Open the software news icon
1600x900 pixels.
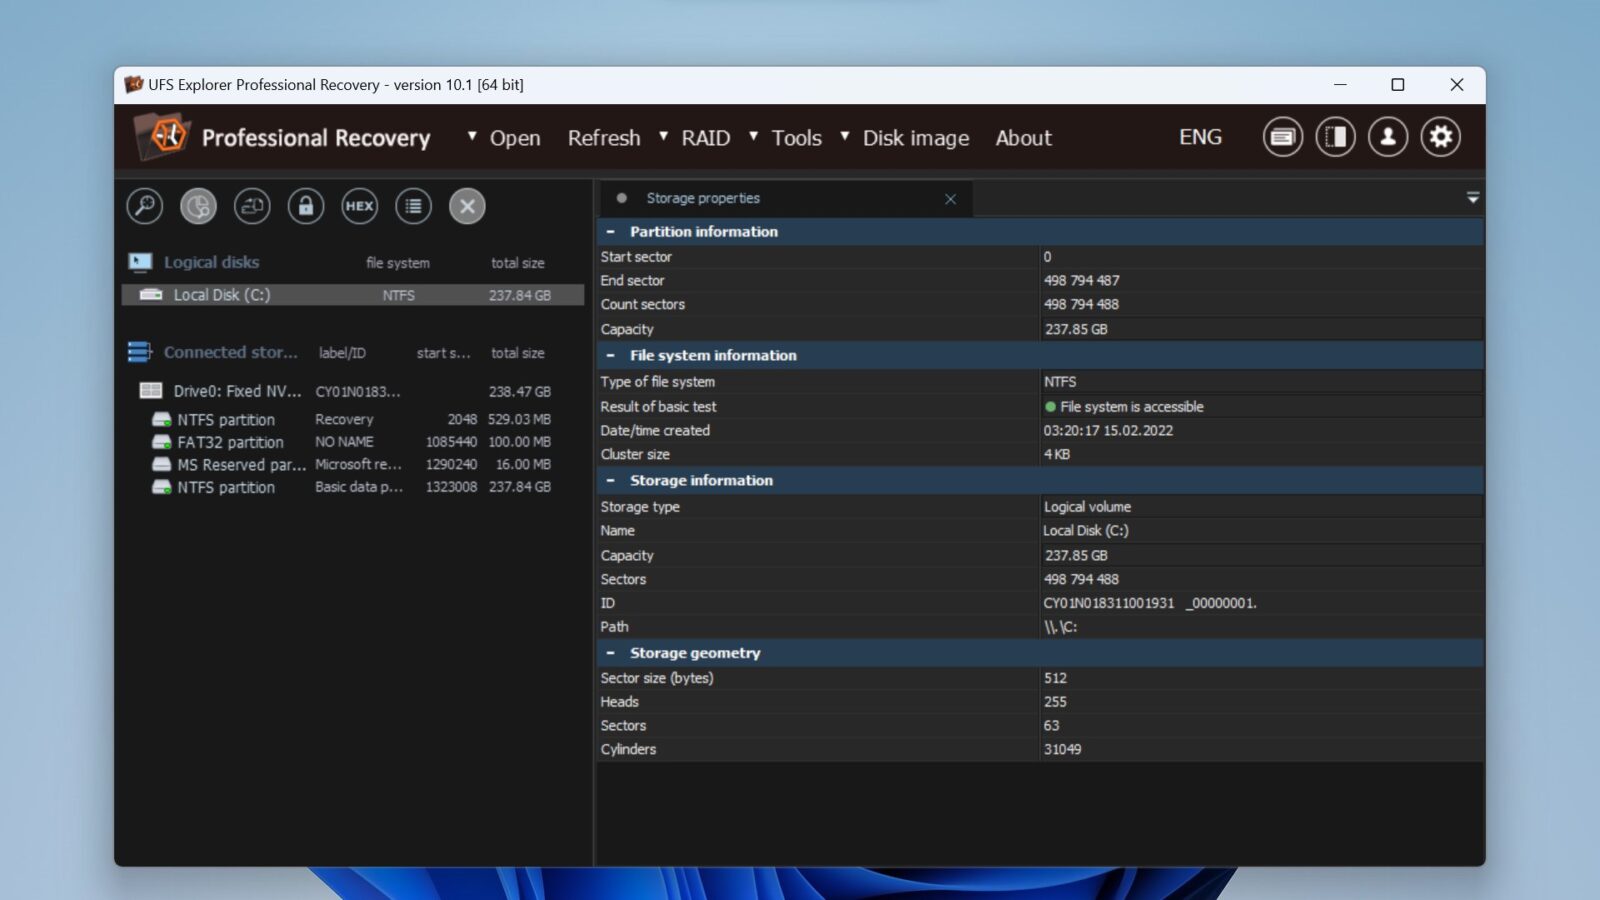point(1282,136)
